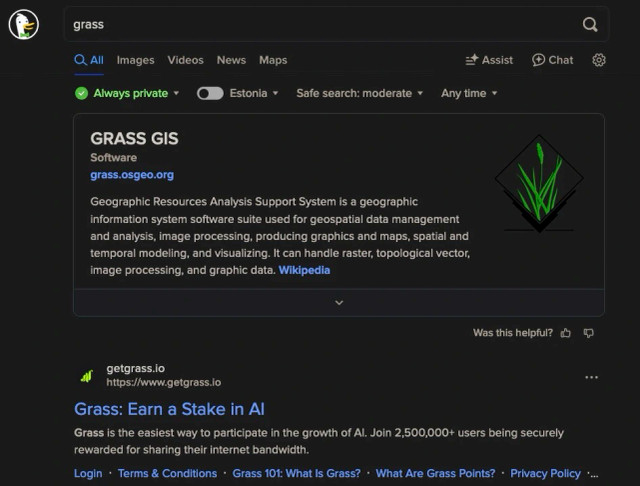Image resolution: width=640 pixels, height=486 pixels.
Task: Click the getgrass.io site name
Action: click(136, 368)
